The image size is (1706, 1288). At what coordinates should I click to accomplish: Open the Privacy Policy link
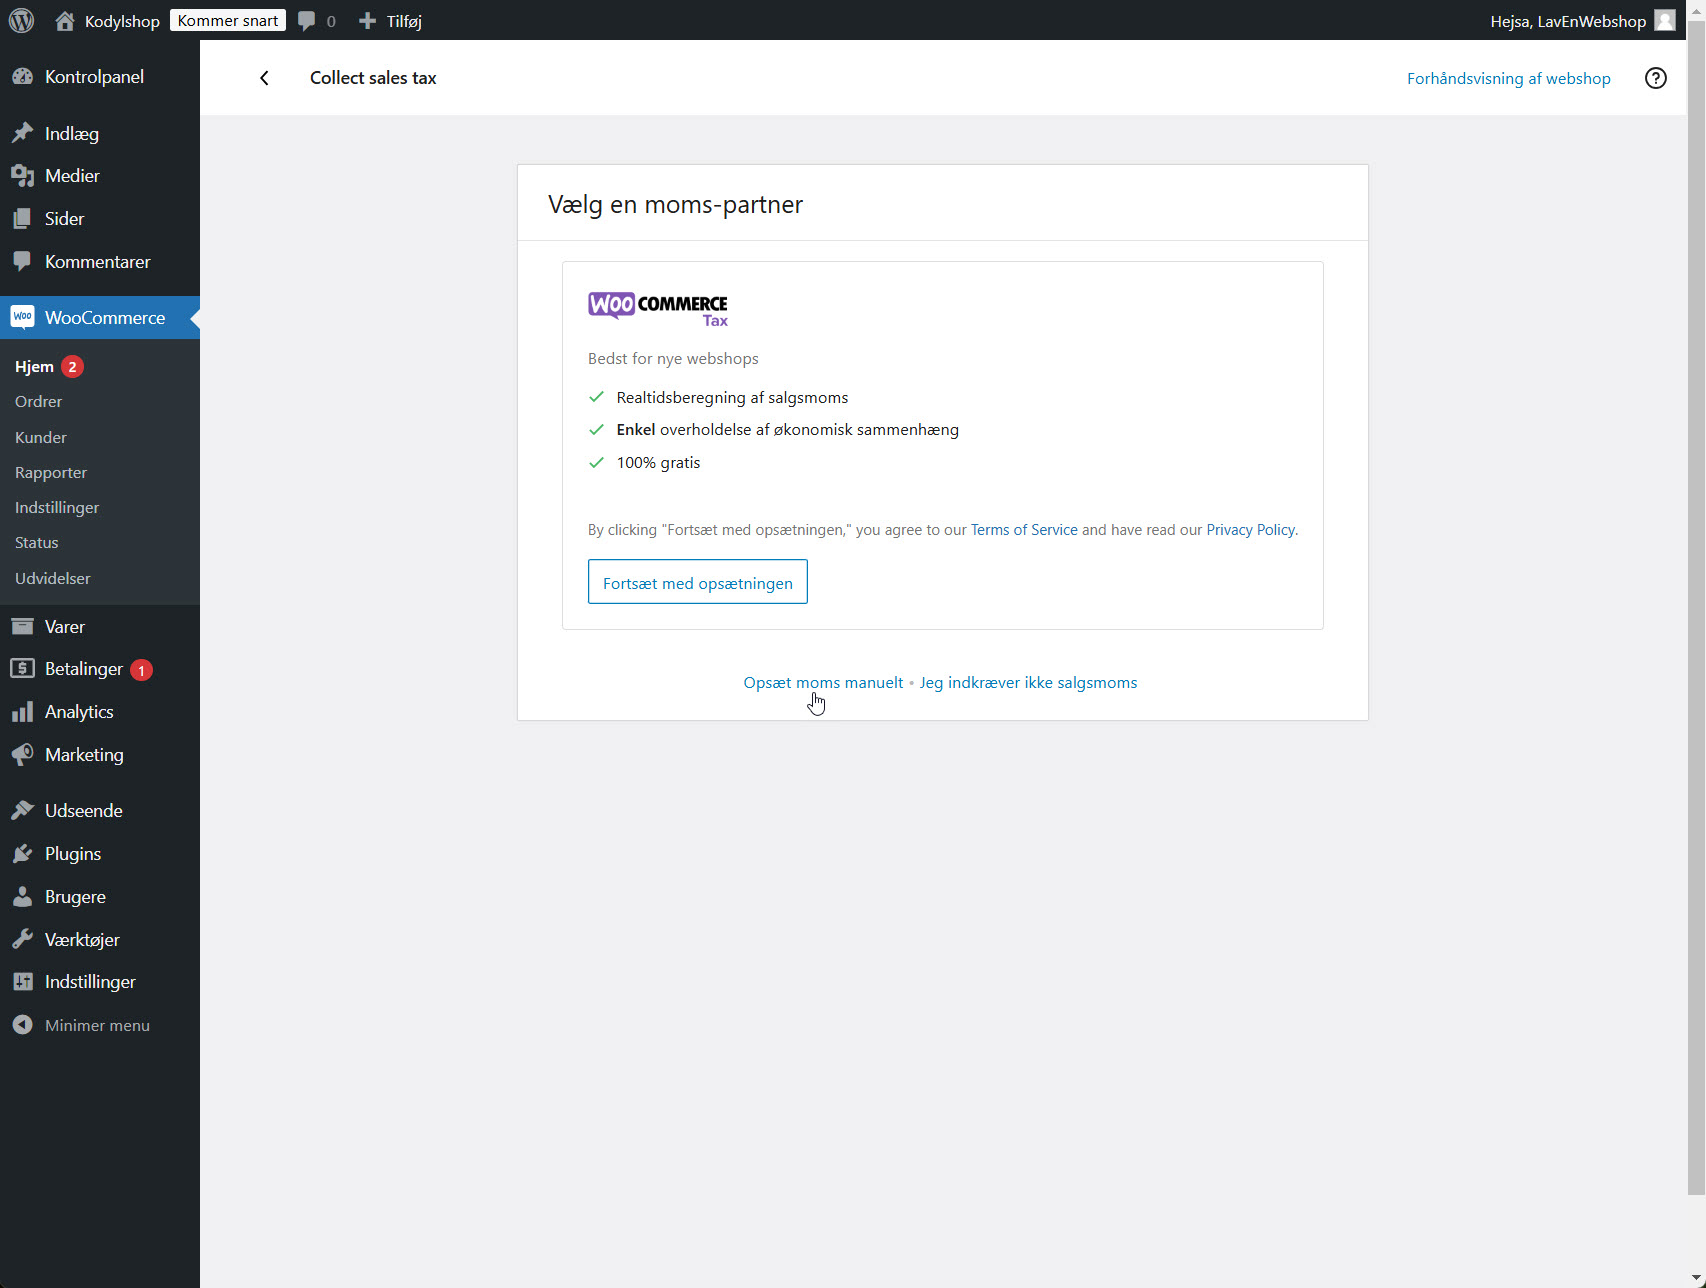pyautogui.click(x=1250, y=530)
